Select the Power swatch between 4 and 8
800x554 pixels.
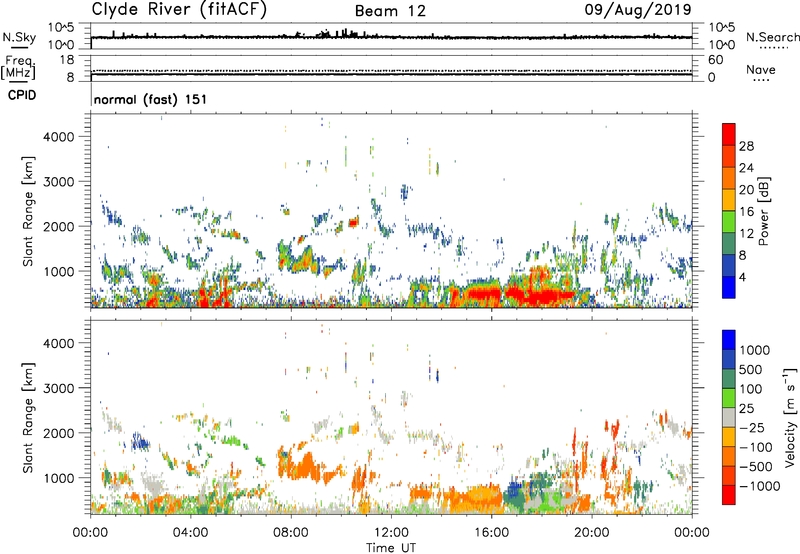click(x=729, y=266)
